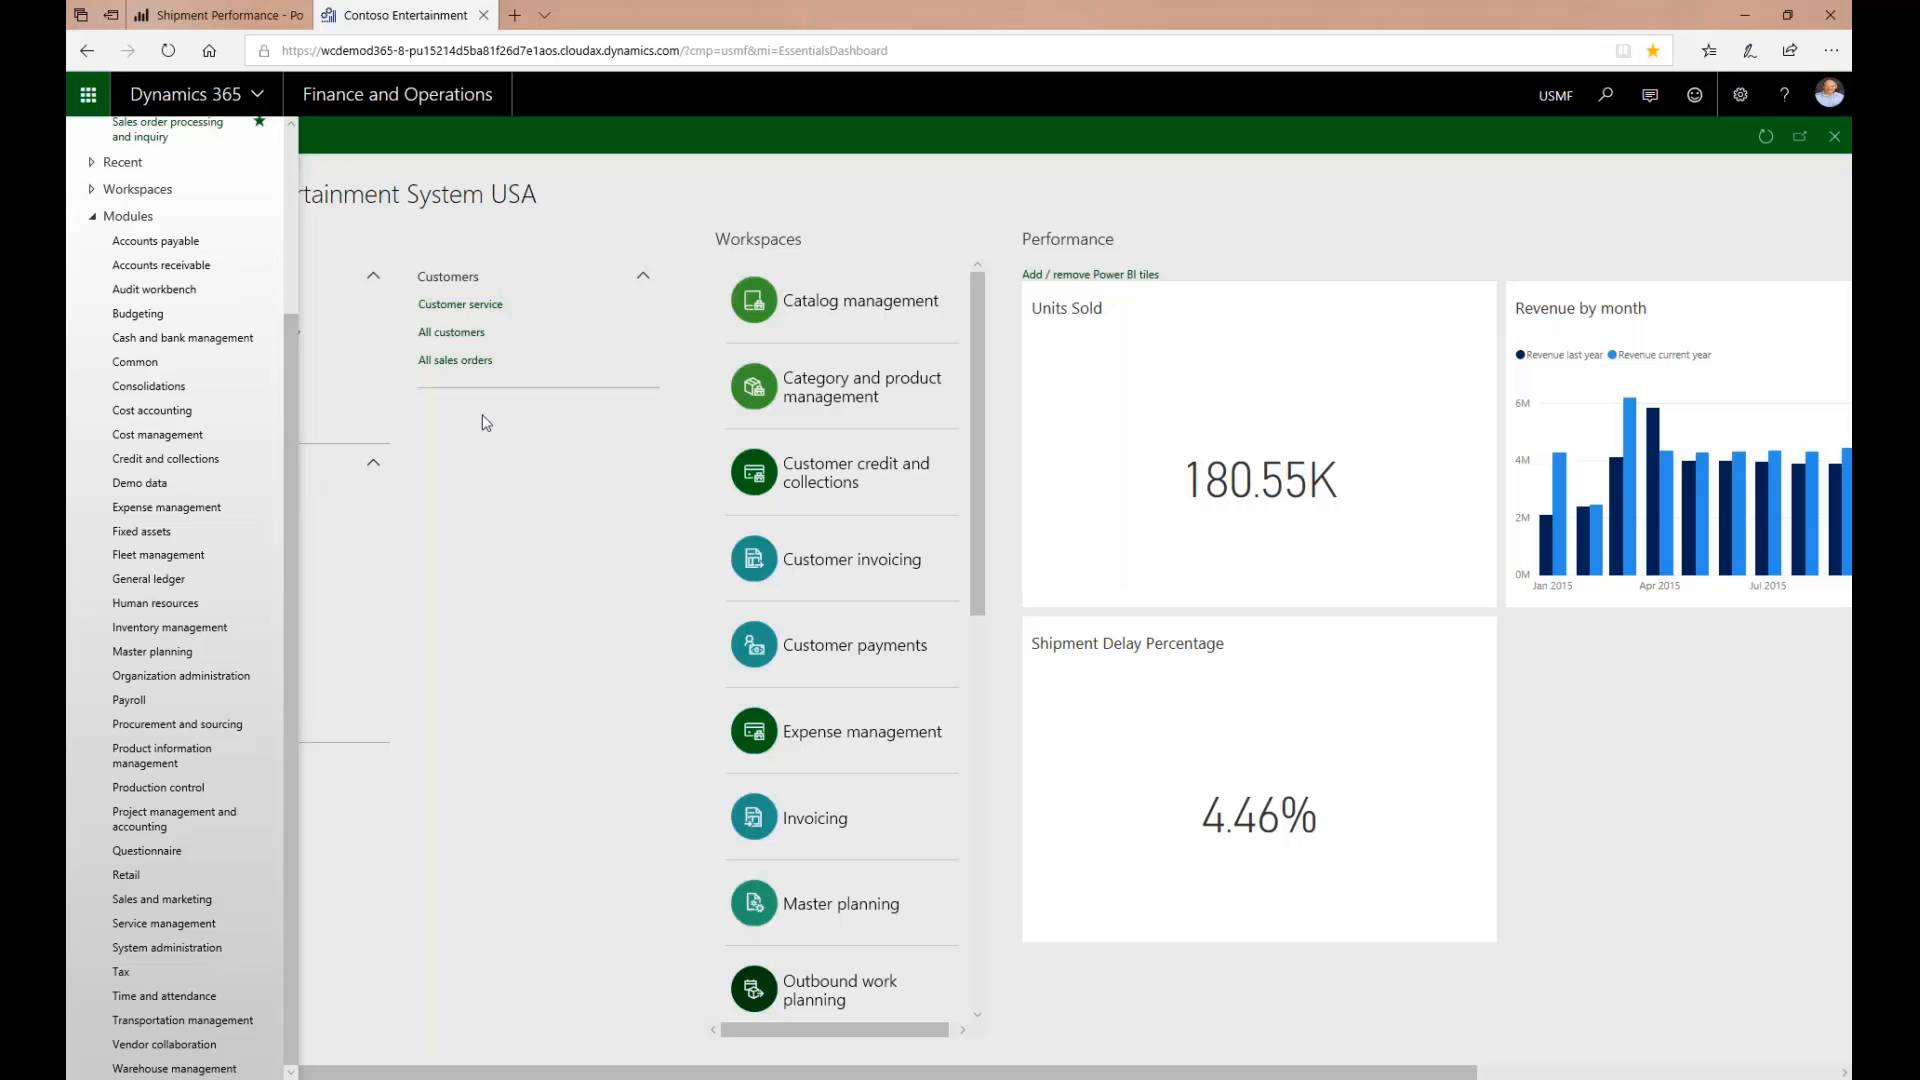The image size is (1920, 1080).
Task: Select Accounts receivable module
Action: click(x=161, y=265)
